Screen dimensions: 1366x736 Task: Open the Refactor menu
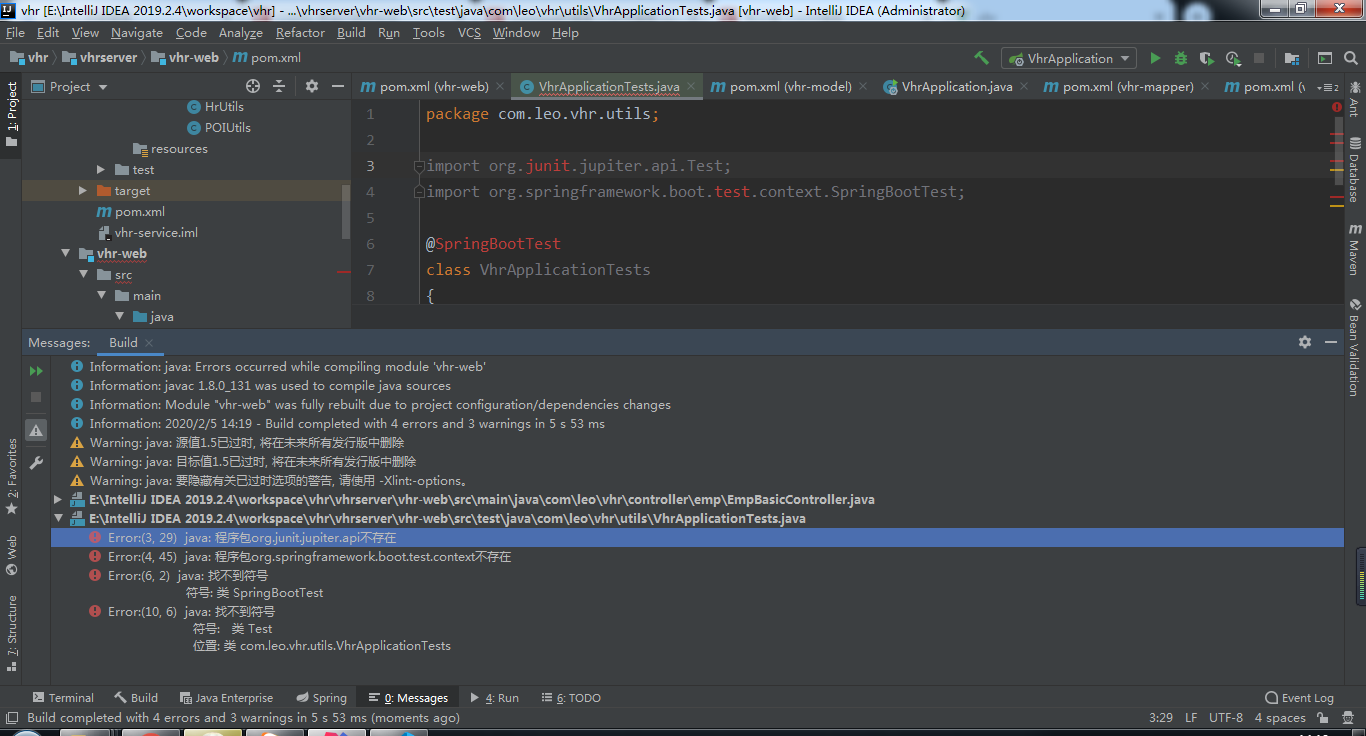[x=300, y=32]
